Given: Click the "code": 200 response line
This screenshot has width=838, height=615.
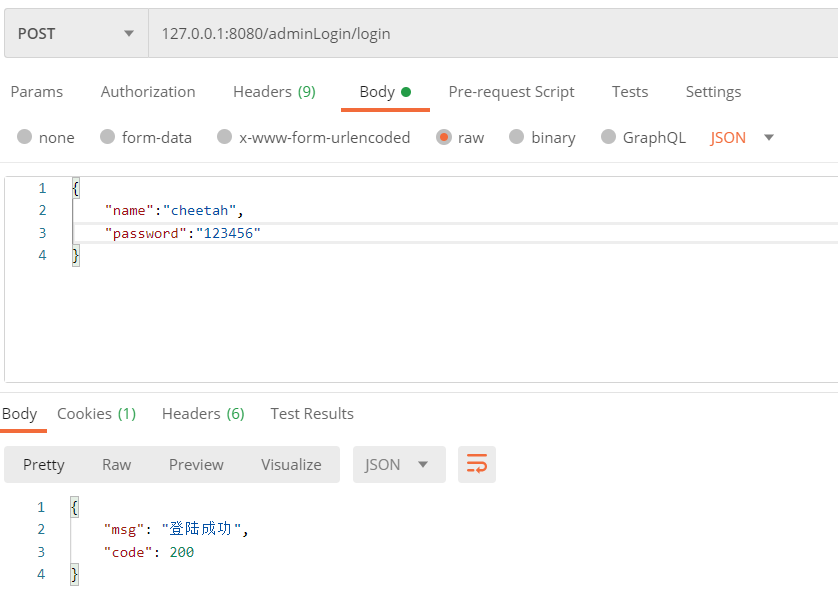Looking at the screenshot, I should (149, 552).
